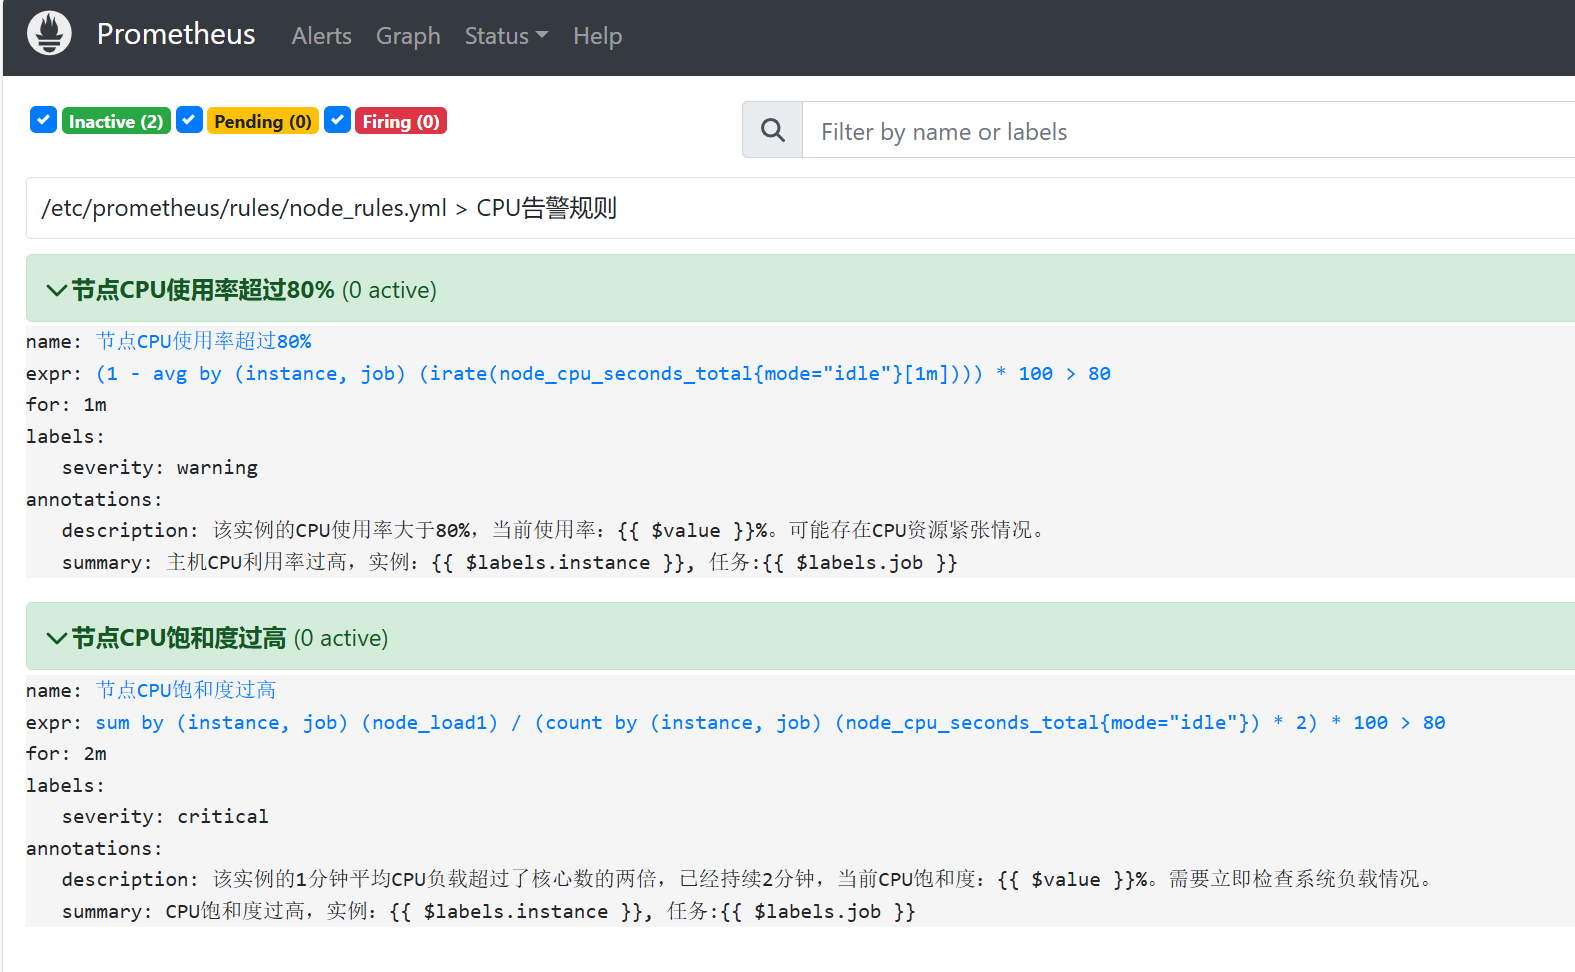Click the CPU使用率大于80% description annotation
Screen dimensions: 1575x972
(x=555, y=530)
